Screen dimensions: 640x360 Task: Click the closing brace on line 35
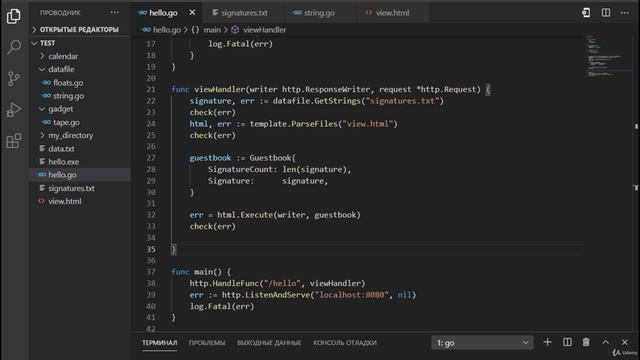(x=173, y=249)
